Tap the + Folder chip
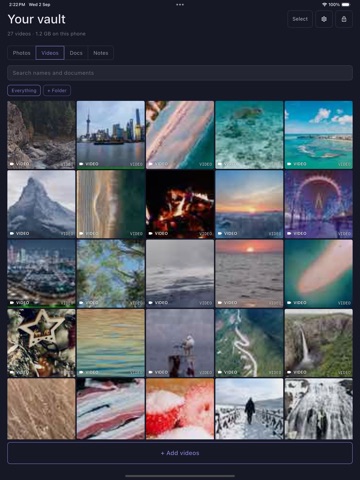Image resolution: width=360 pixels, height=480 pixels. 57,90
